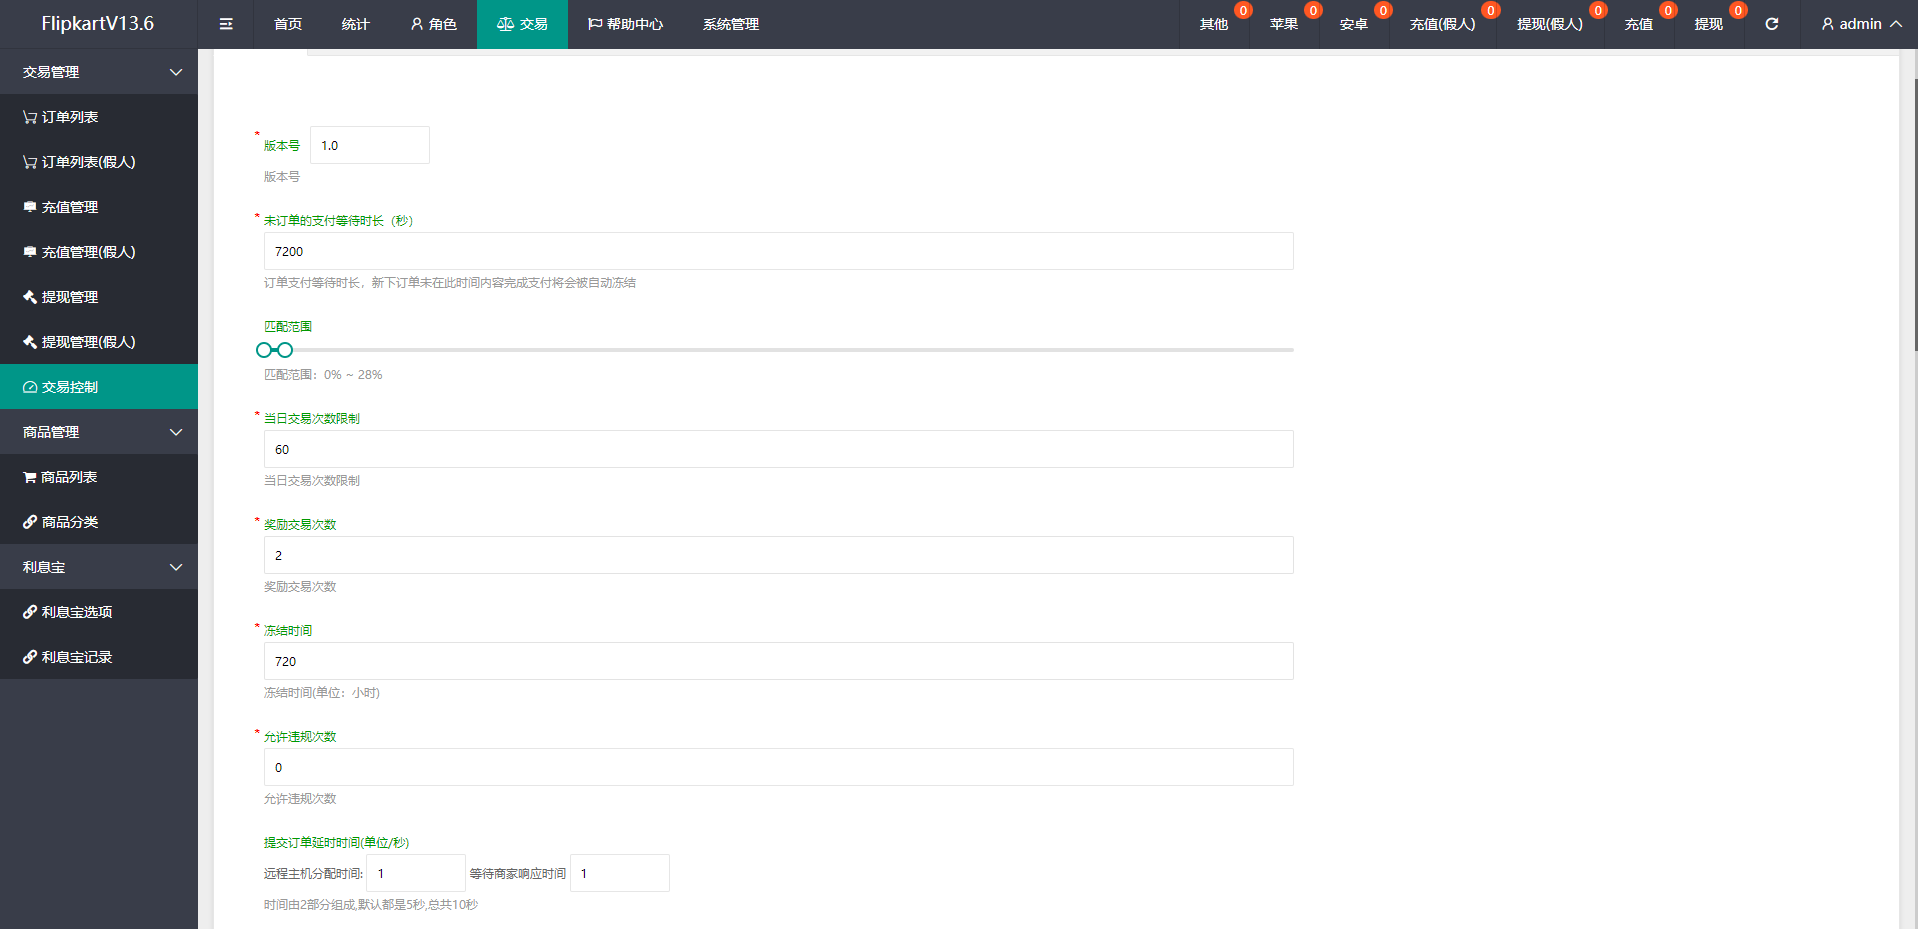1918x929 pixels.
Task: Collapse the 商品管理 sidebar group
Action: [x=99, y=432]
